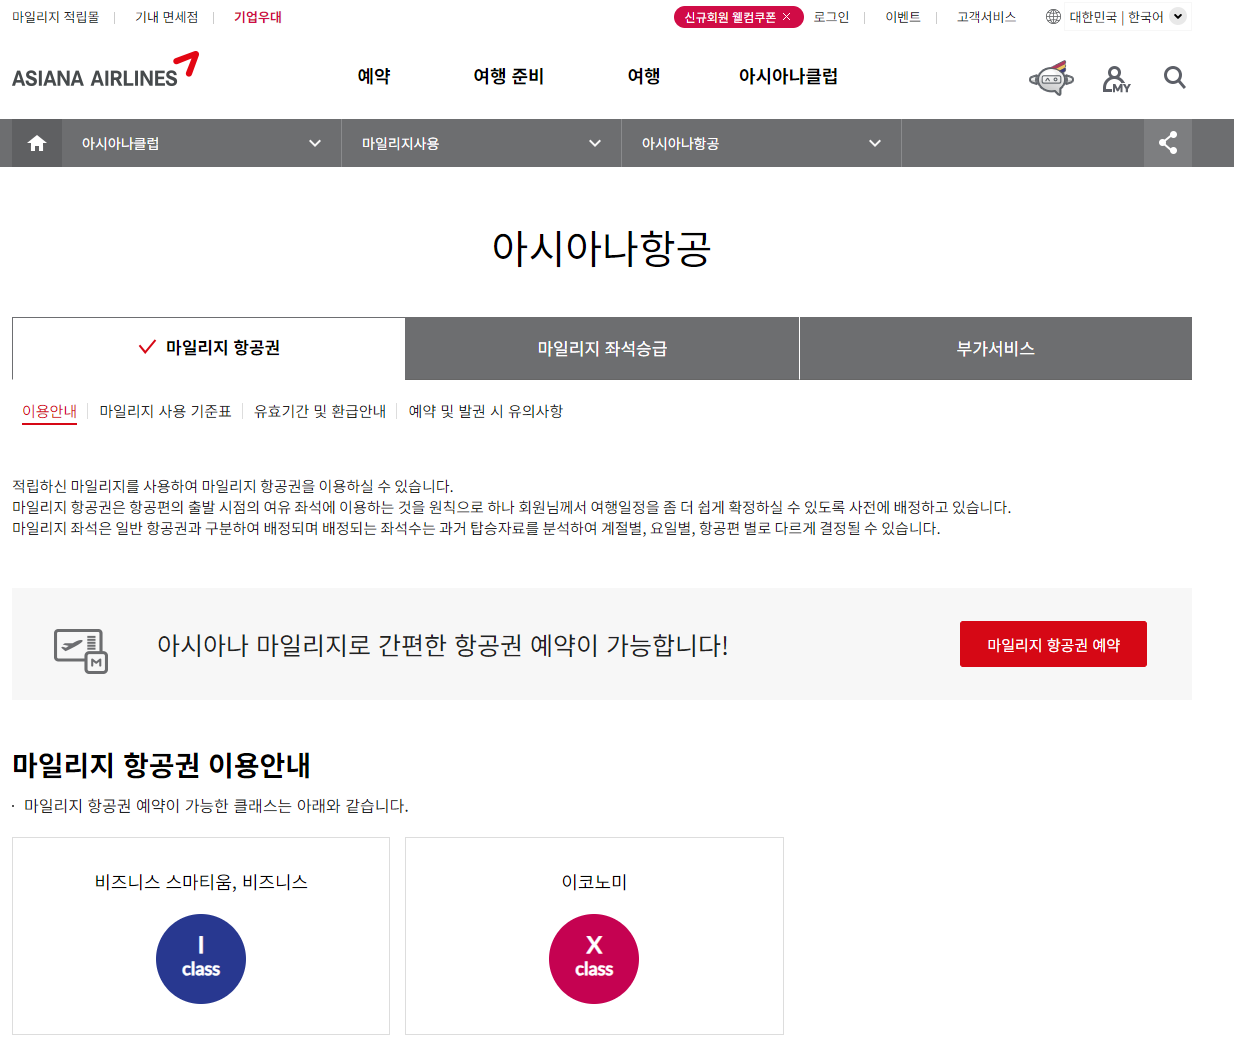Select the 마일리지 항공권 tab

209,348
